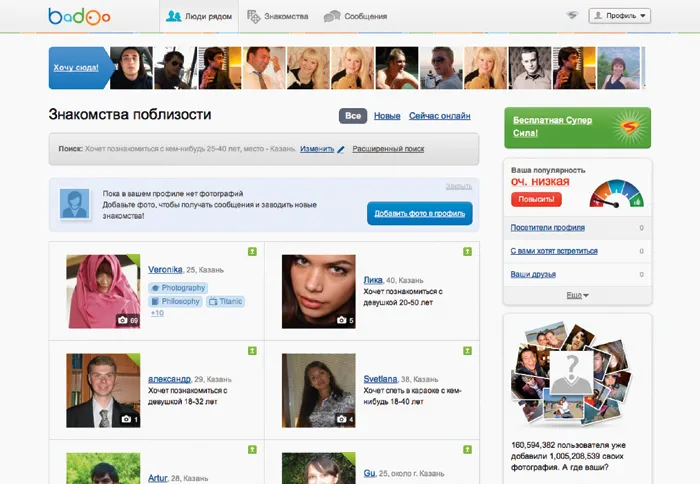Open the 'Знакомства' tab

pos(278,17)
